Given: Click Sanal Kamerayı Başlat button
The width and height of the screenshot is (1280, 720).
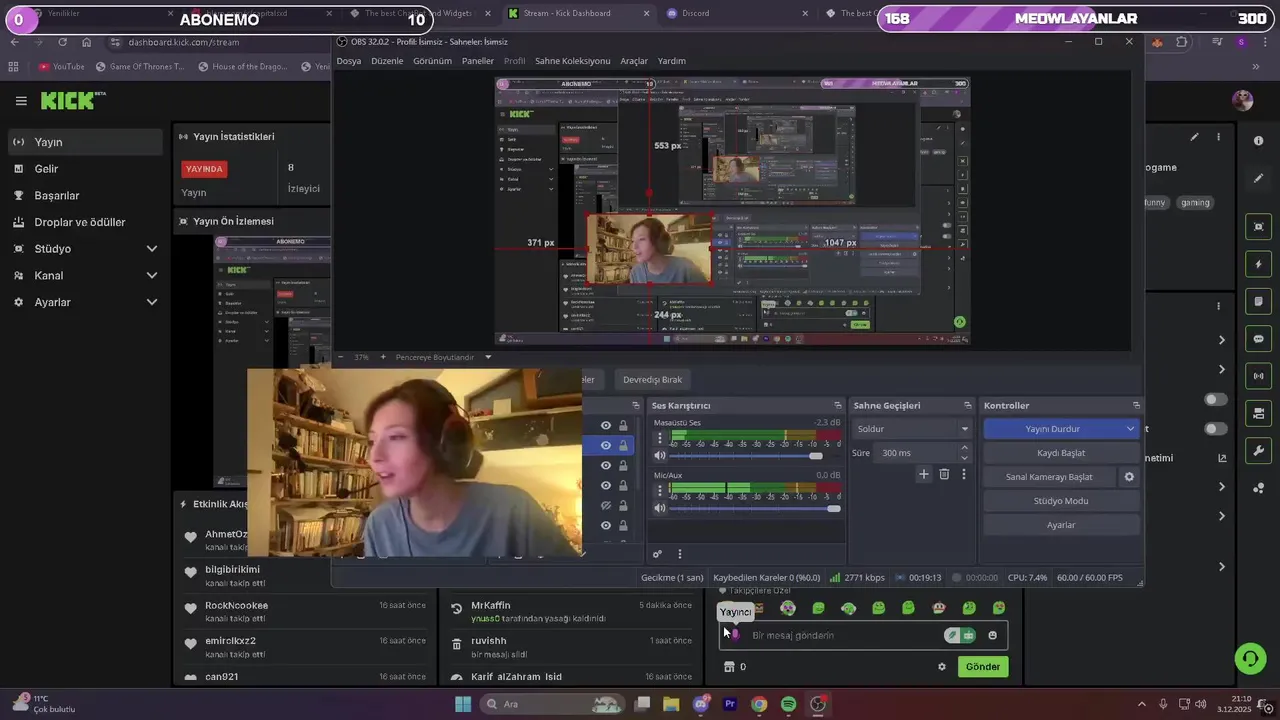Looking at the screenshot, I should tap(1049, 477).
